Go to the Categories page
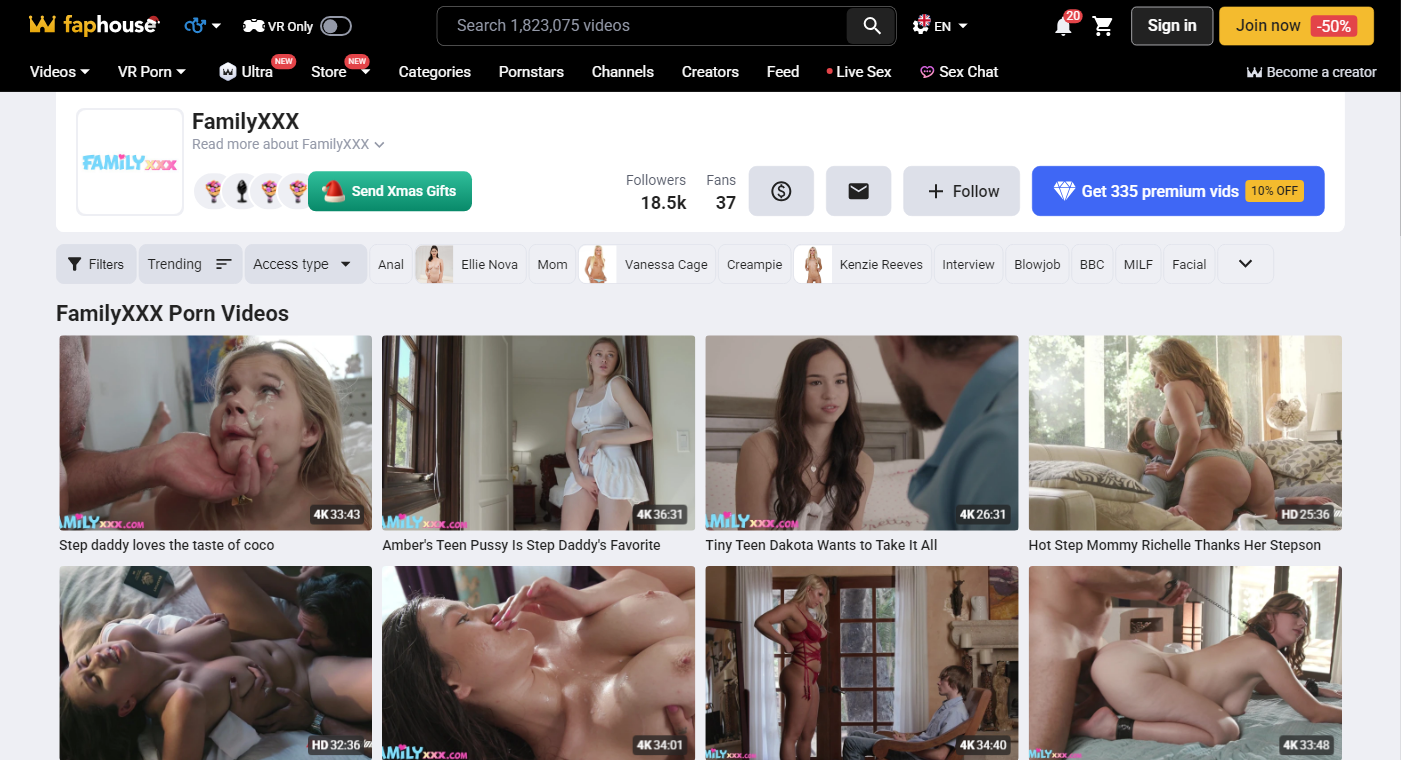Image resolution: width=1401 pixels, height=760 pixels. [x=435, y=72]
